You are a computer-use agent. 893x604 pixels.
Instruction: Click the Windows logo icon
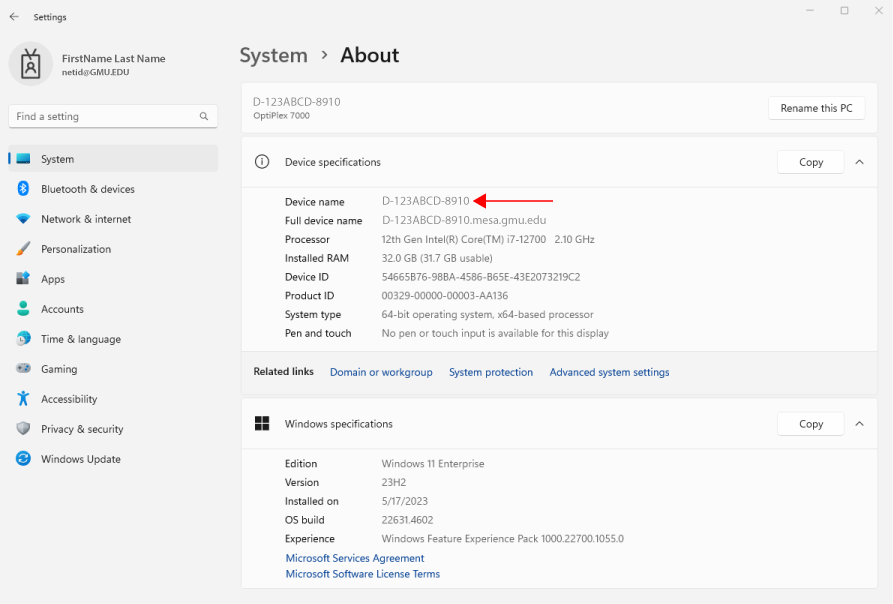coord(262,424)
